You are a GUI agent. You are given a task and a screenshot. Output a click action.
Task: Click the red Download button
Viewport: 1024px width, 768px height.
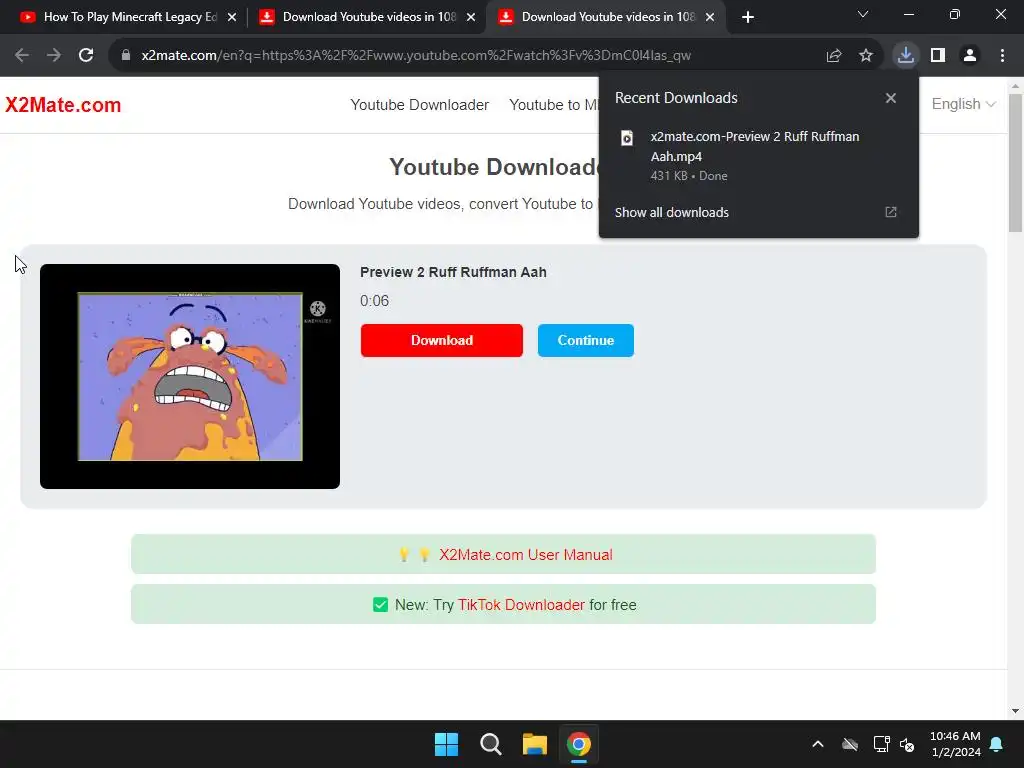click(441, 340)
